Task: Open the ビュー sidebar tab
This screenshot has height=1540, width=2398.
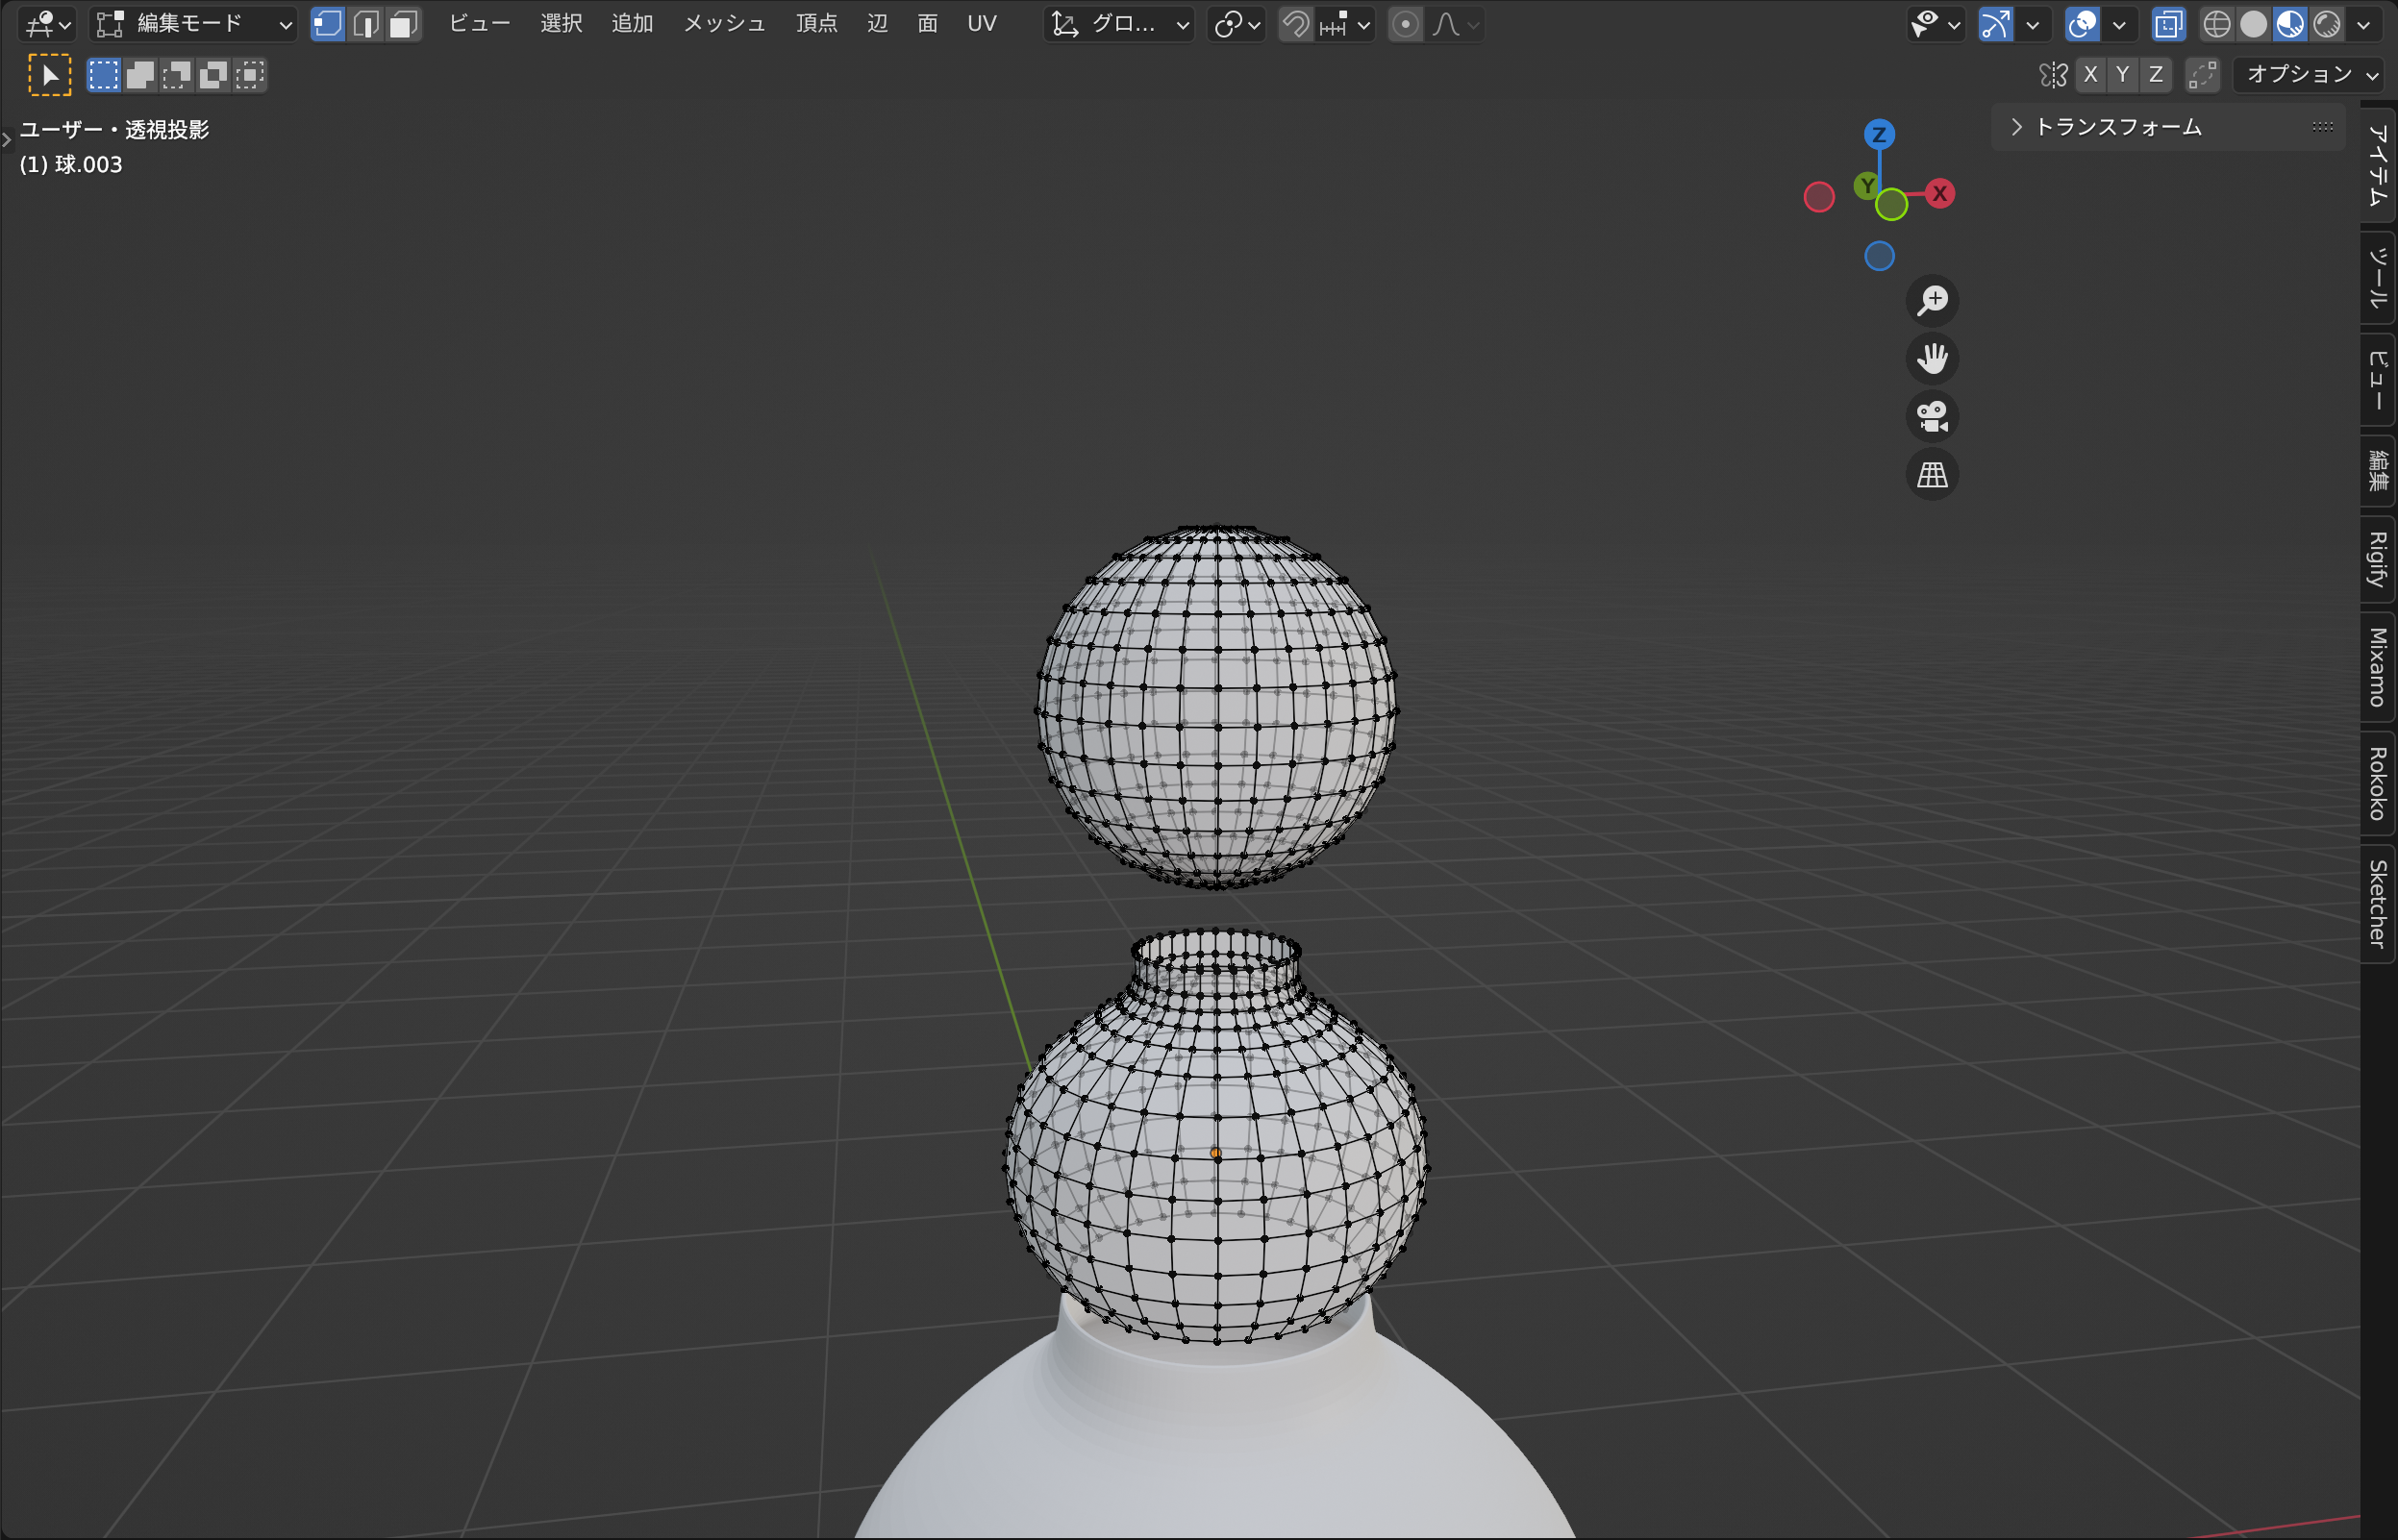Action: point(2377,380)
